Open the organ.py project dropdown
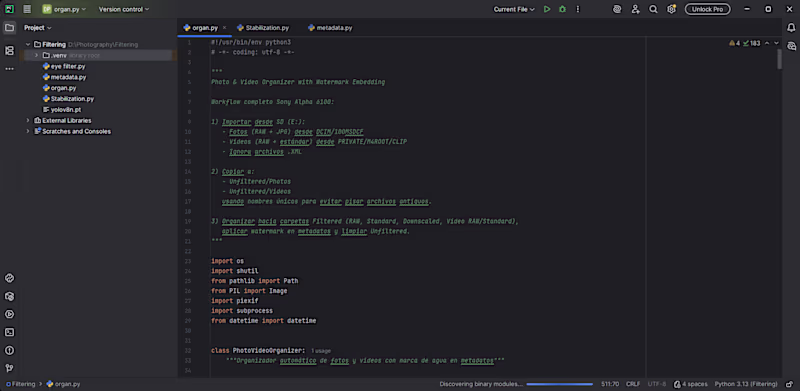 pyautogui.click(x=64, y=9)
